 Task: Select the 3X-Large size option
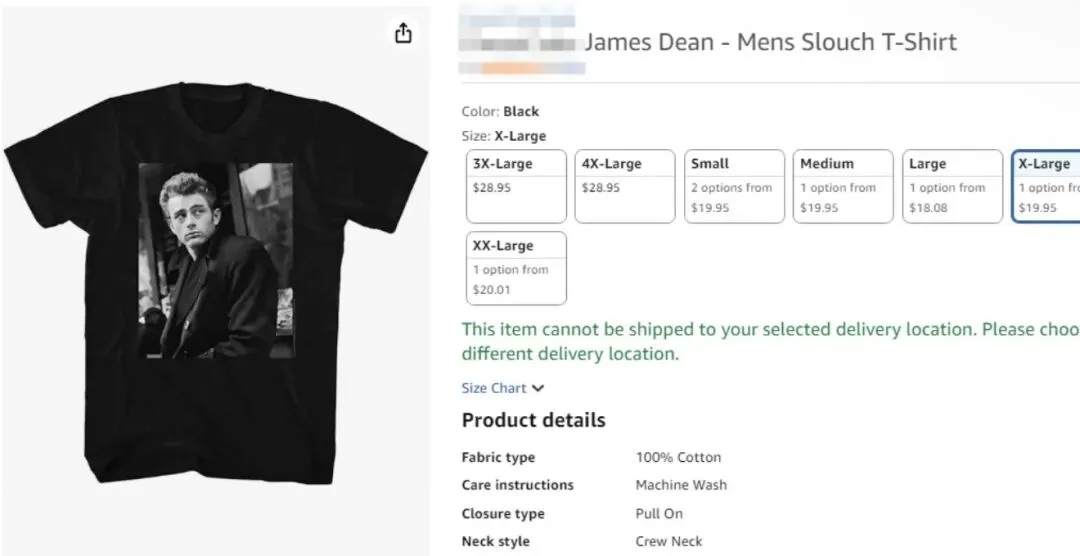pos(516,186)
